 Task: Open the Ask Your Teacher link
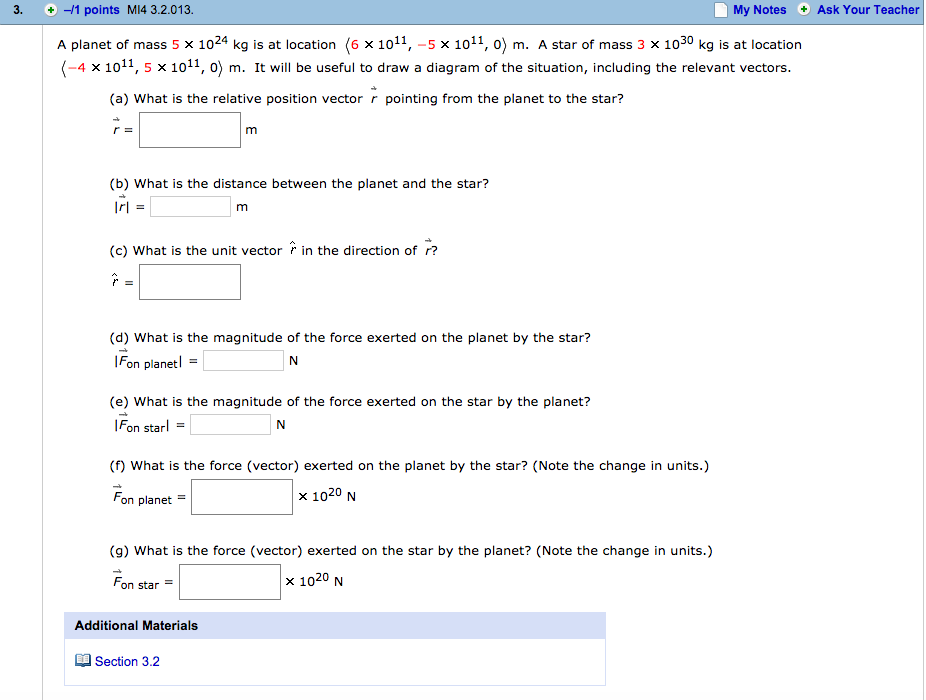click(x=868, y=10)
